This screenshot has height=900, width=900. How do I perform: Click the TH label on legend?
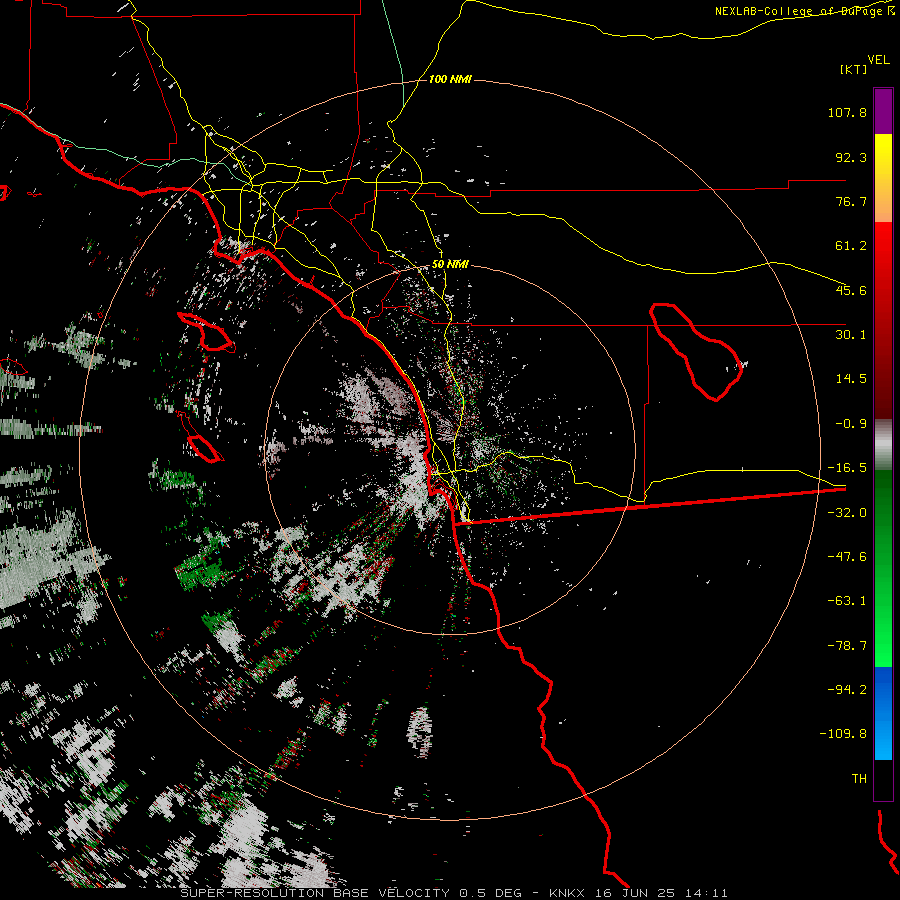(859, 779)
